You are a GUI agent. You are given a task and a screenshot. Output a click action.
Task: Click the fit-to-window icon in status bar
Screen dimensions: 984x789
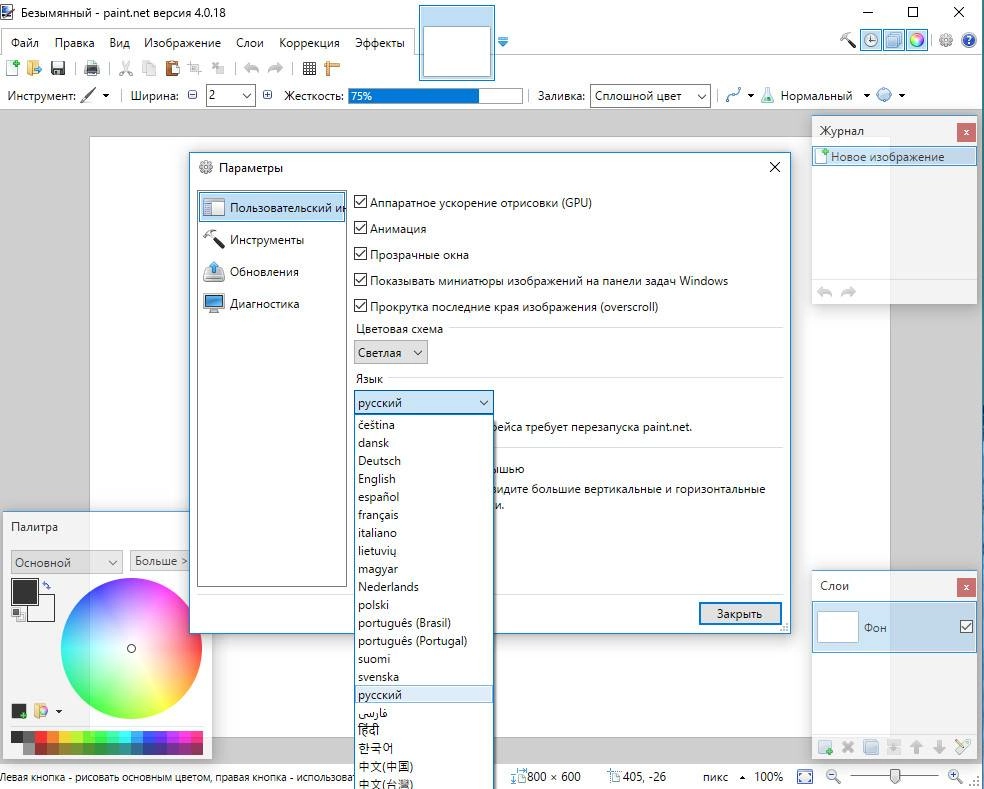805,776
